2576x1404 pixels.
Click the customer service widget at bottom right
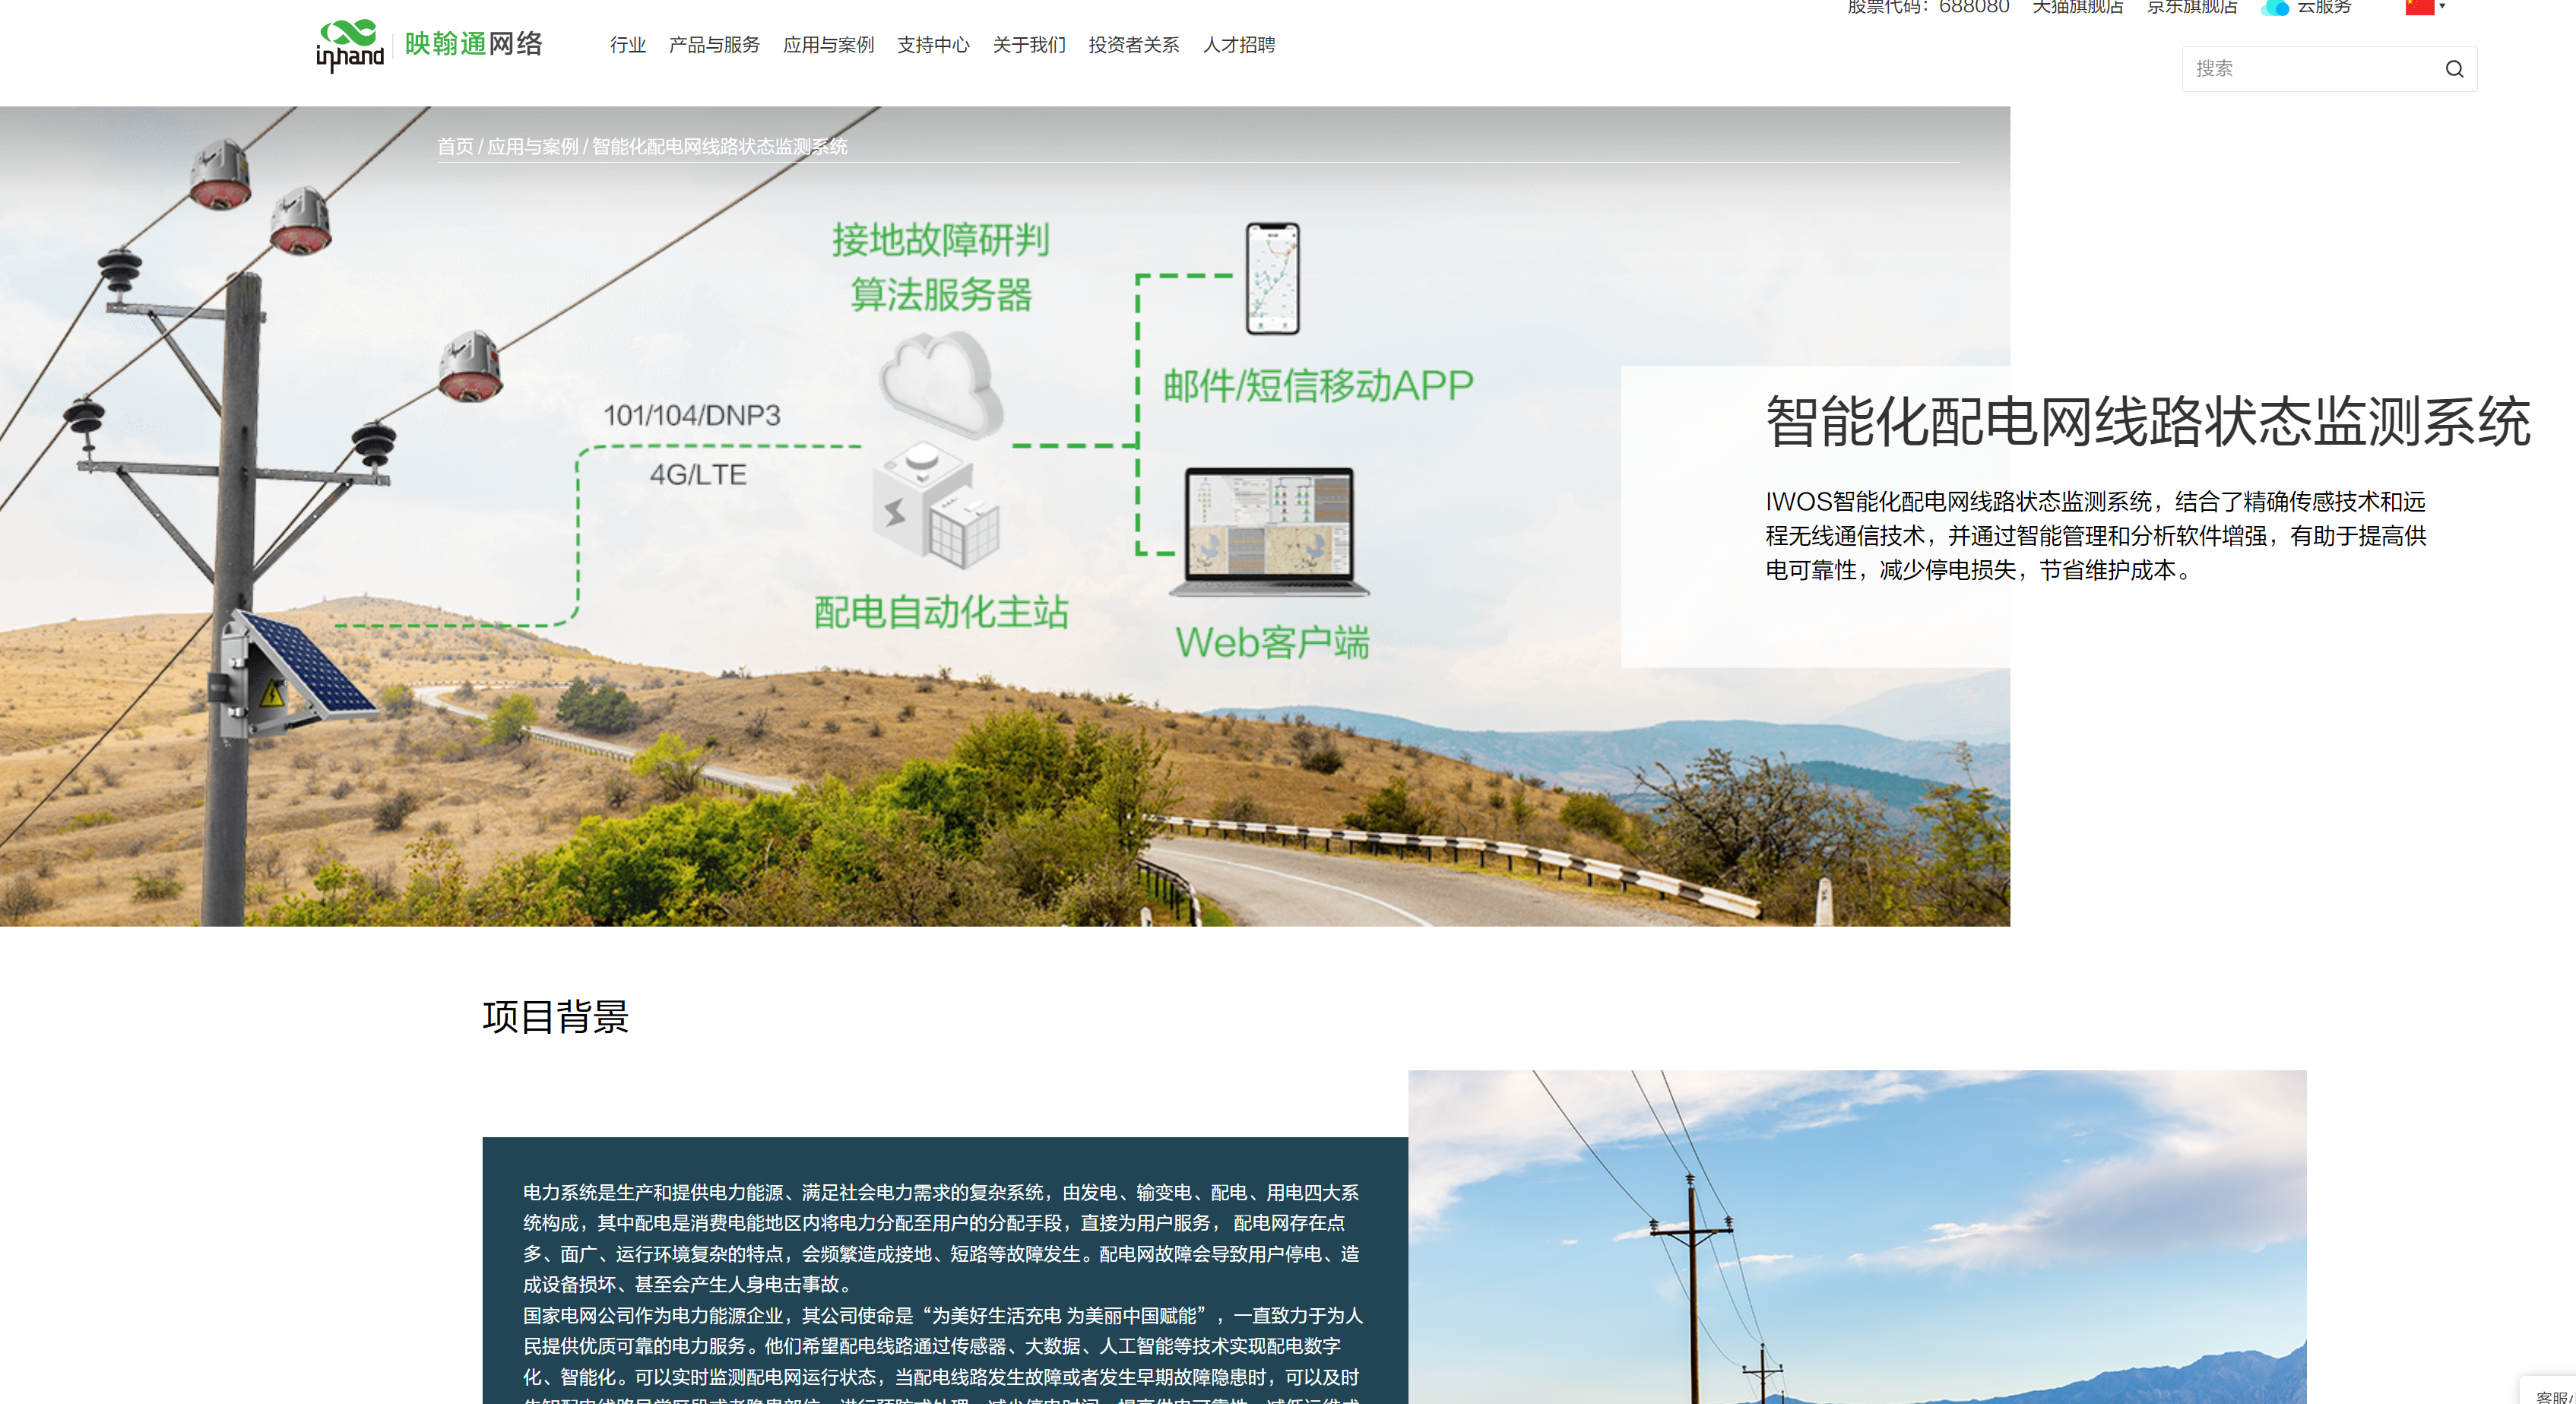(2553, 1394)
